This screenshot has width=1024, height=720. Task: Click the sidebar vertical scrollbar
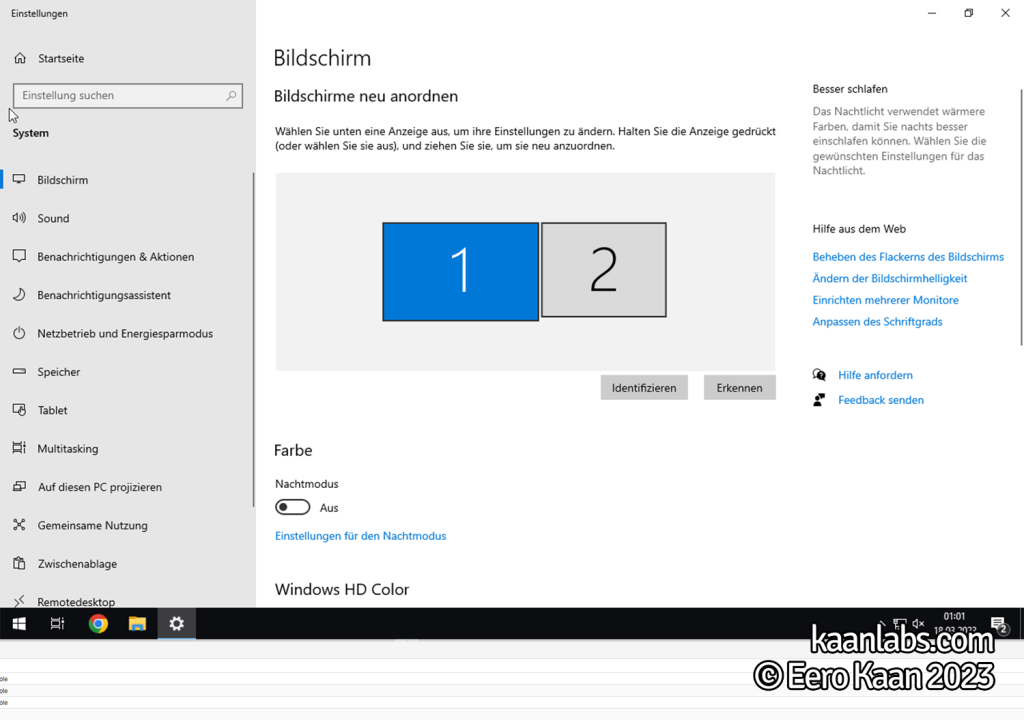click(x=253, y=340)
